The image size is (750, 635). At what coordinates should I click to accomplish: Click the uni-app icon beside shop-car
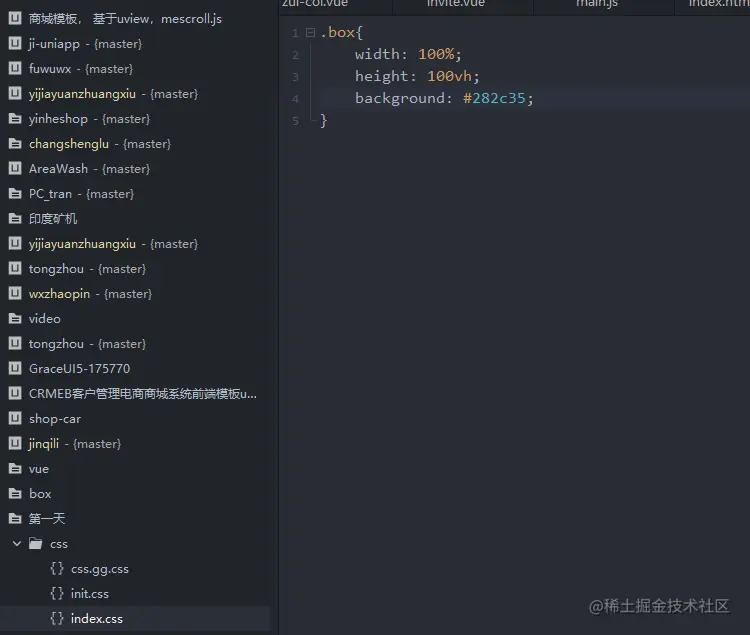coord(15,418)
